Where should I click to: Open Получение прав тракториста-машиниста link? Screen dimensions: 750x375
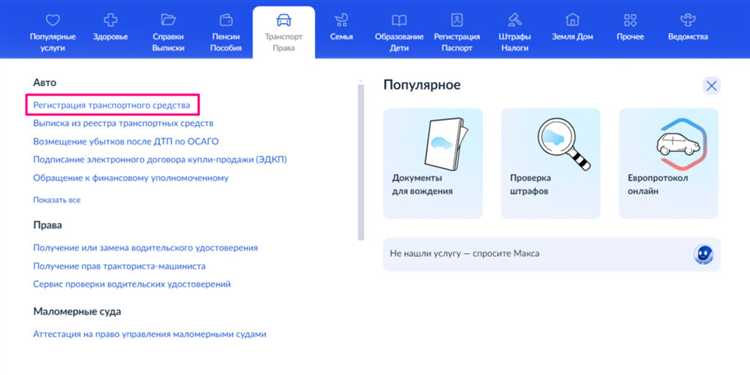(119, 265)
